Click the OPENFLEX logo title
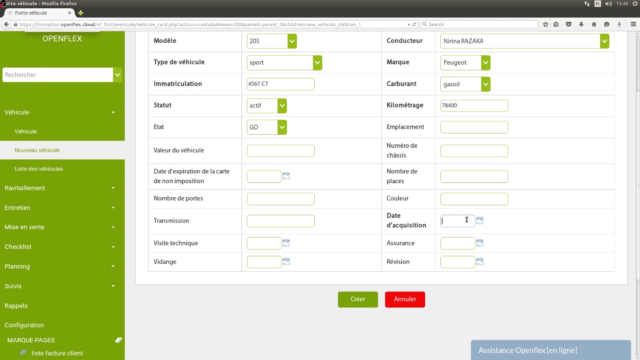Image resolution: width=640 pixels, height=360 pixels. coord(62,39)
